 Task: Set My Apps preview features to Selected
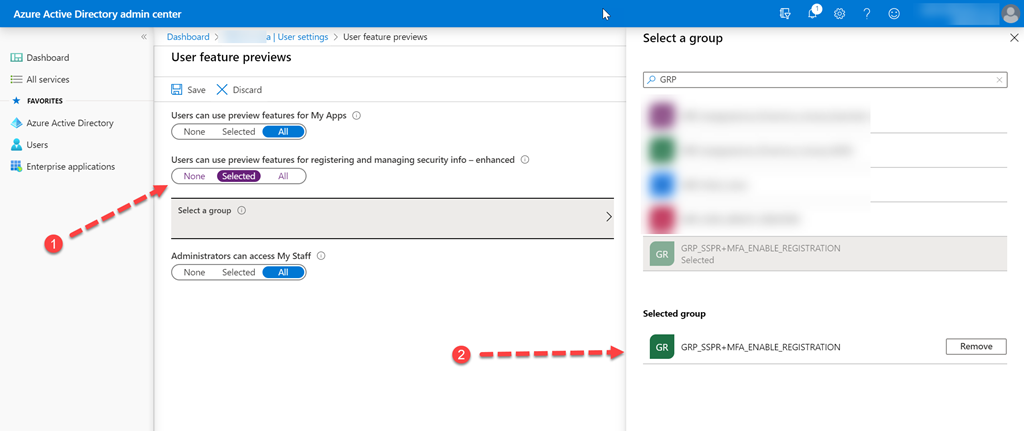click(238, 131)
